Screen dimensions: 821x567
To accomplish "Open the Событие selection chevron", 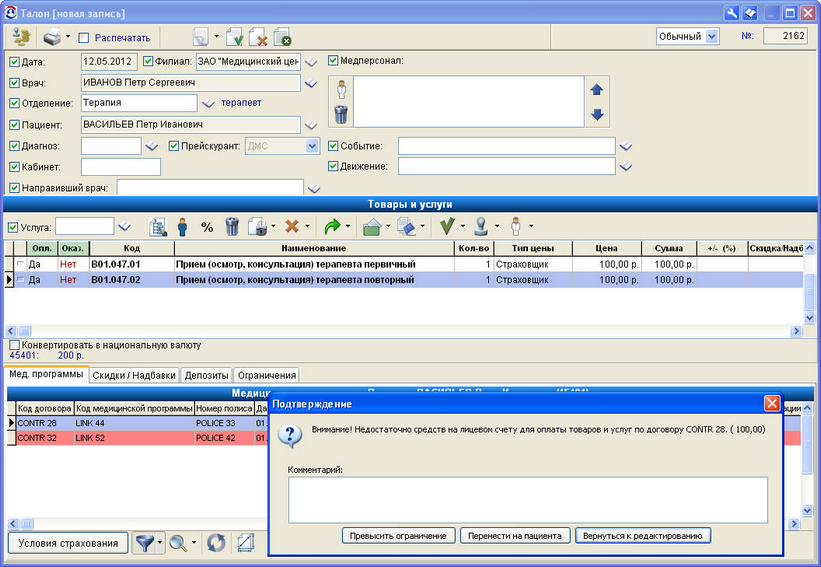I will tap(626, 147).
